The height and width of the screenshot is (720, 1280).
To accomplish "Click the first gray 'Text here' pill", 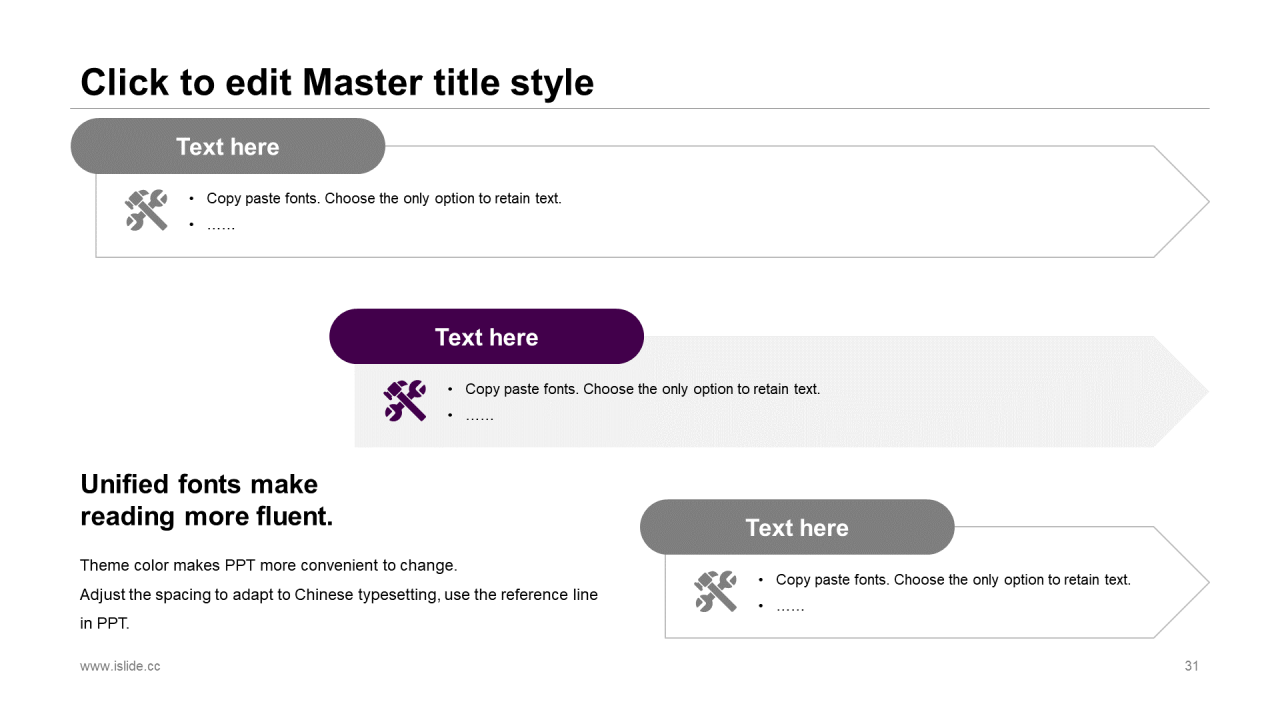I will coord(228,146).
